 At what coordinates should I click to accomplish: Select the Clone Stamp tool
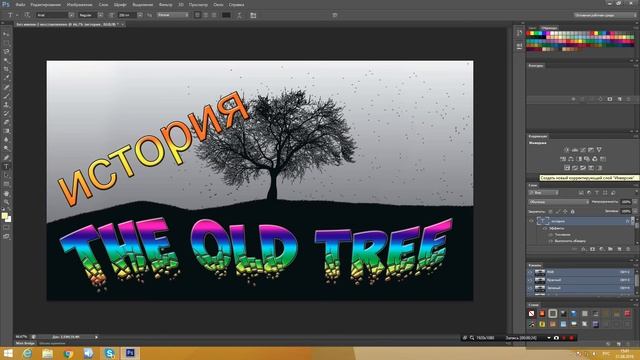[x=6, y=105]
